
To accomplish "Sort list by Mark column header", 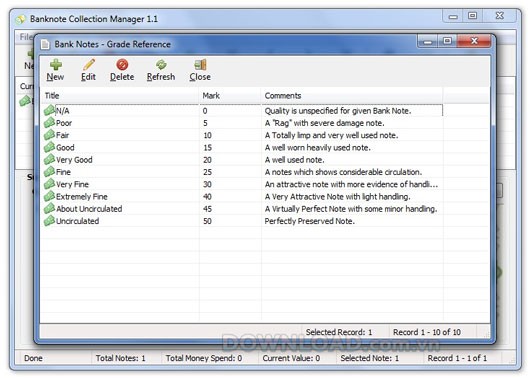I will (230, 96).
